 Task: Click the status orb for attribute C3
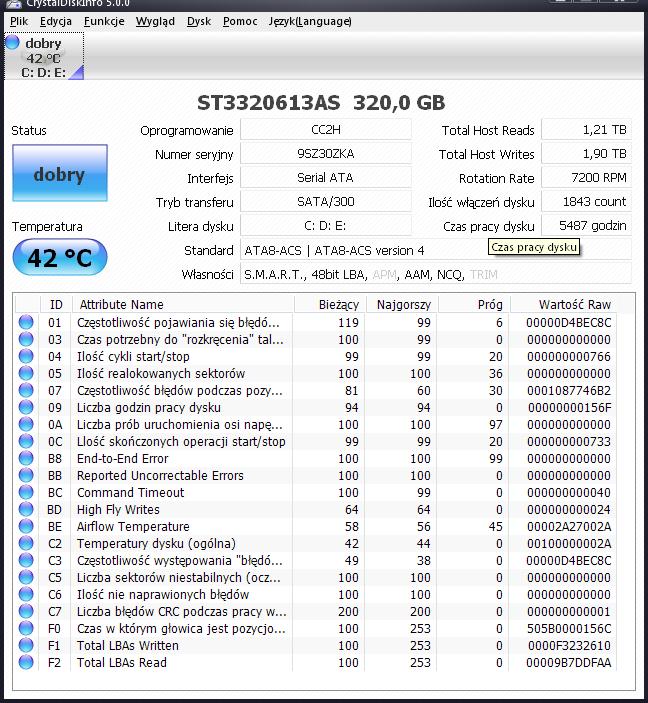(x=26, y=560)
